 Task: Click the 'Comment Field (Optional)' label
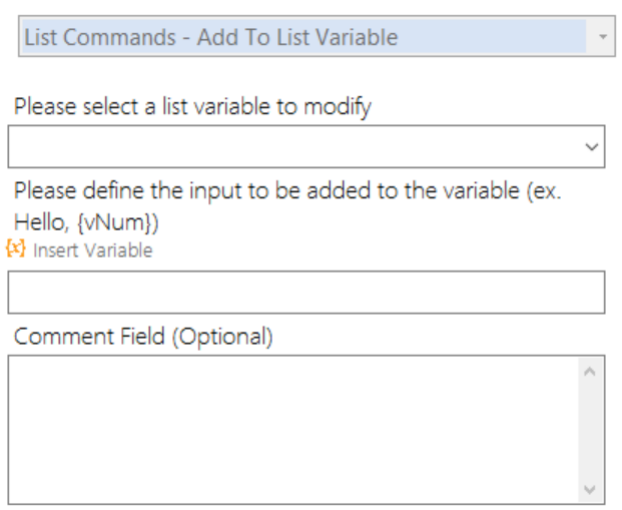[143, 337]
